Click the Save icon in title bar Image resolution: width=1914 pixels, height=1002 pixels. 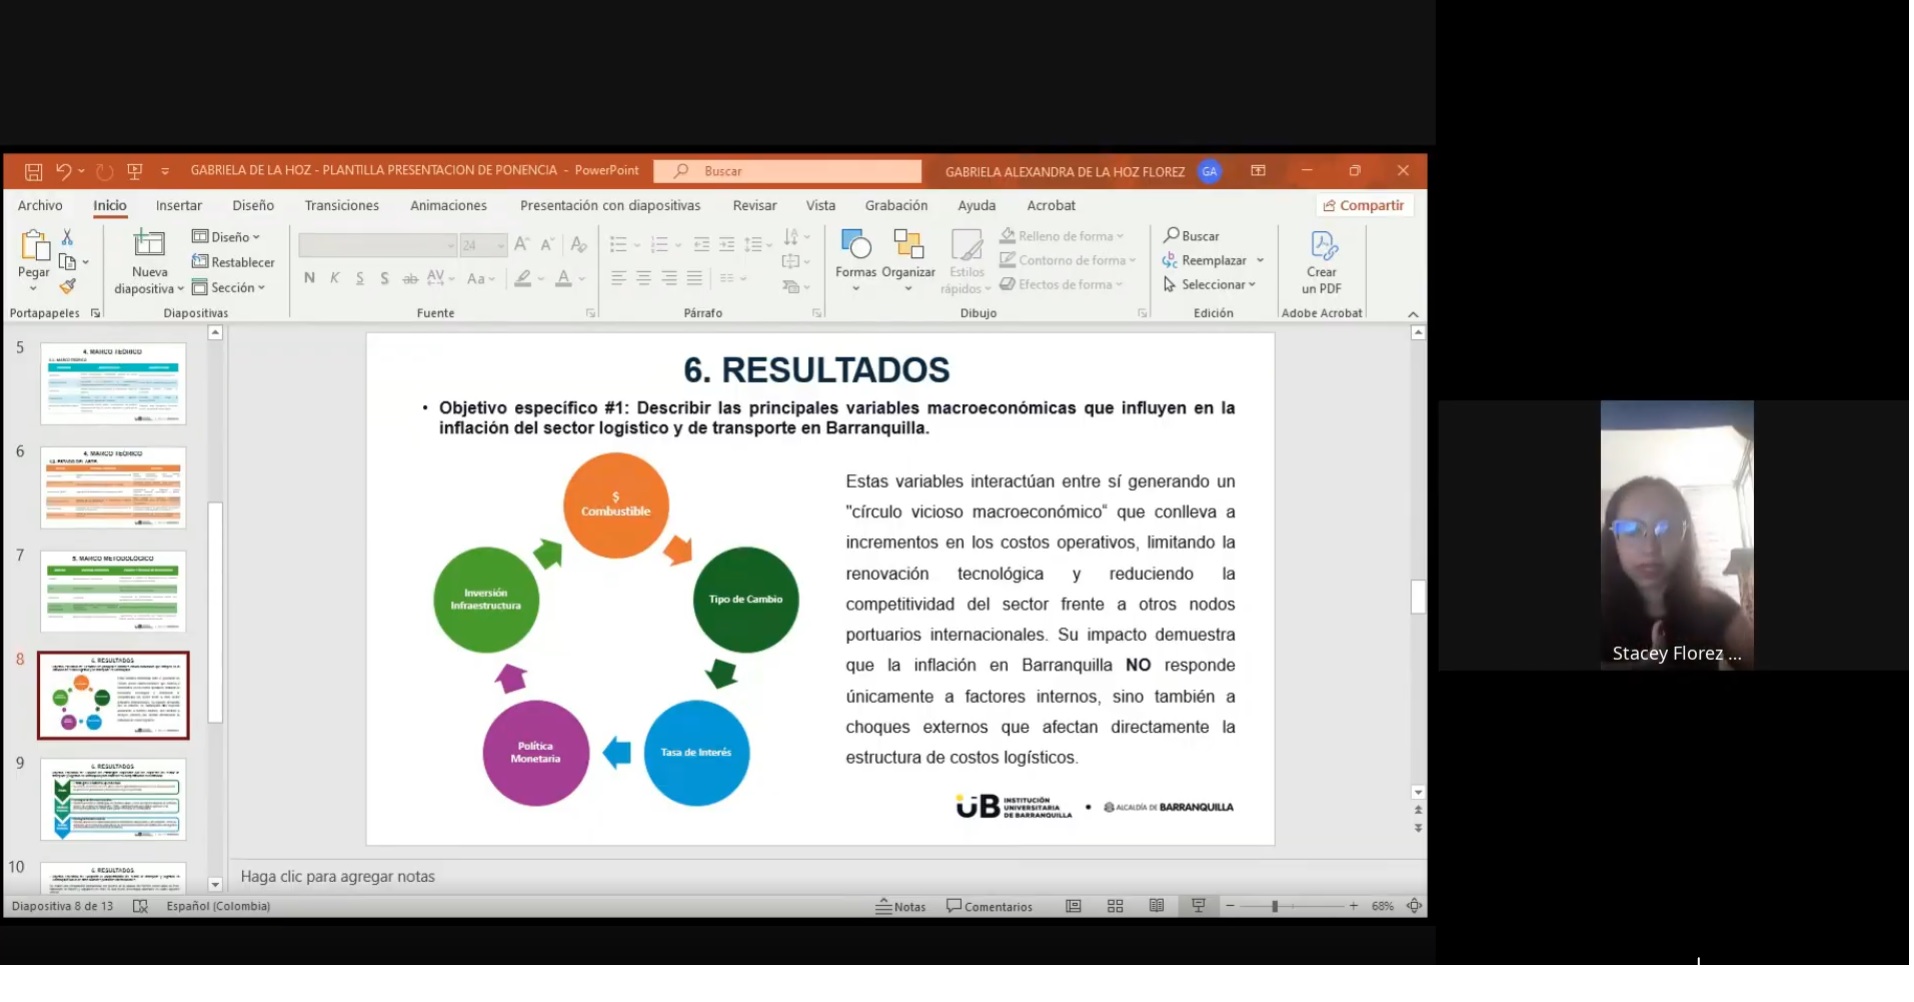tap(33, 172)
